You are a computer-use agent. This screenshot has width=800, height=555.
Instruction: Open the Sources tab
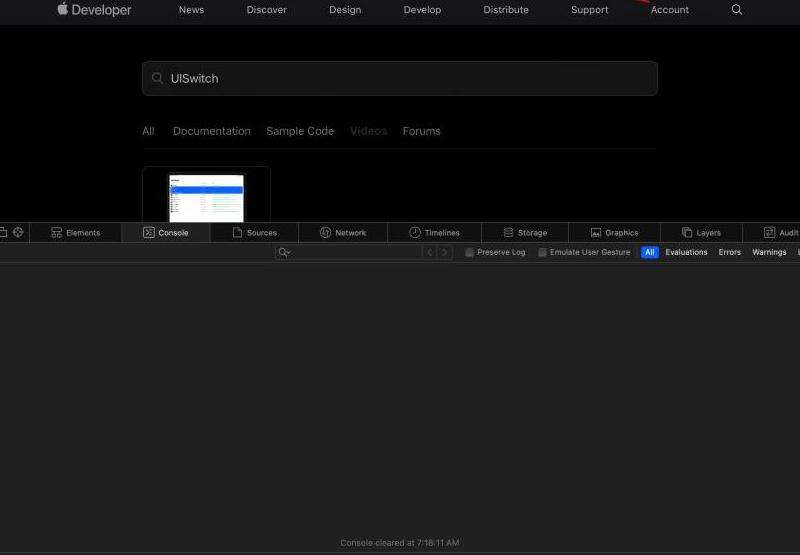tap(254, 233)
